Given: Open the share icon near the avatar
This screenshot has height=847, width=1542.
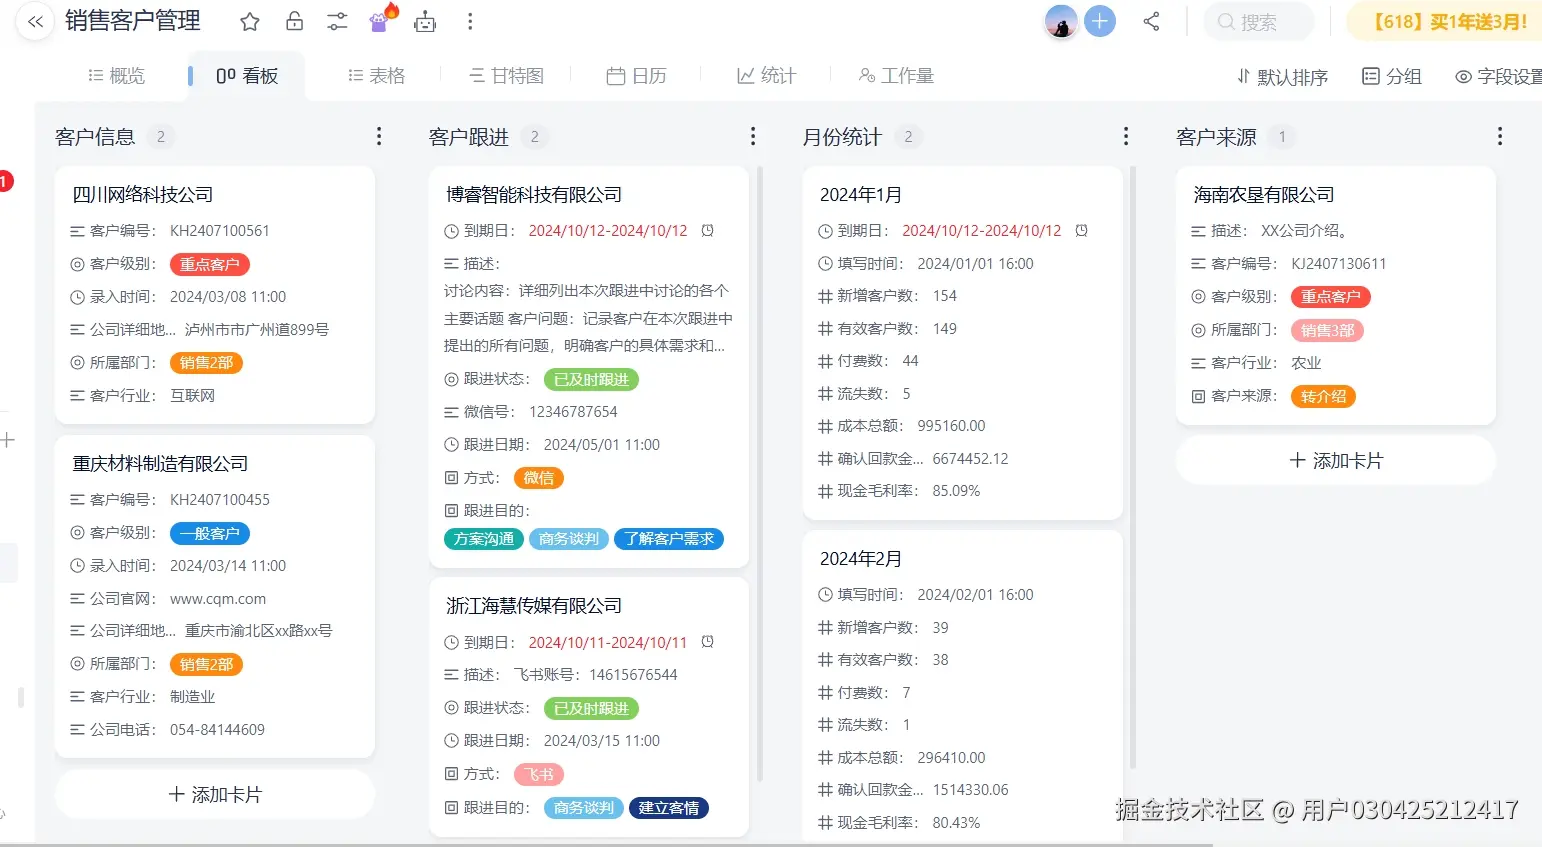Looking at the screenshot, I should (1151, 21).
